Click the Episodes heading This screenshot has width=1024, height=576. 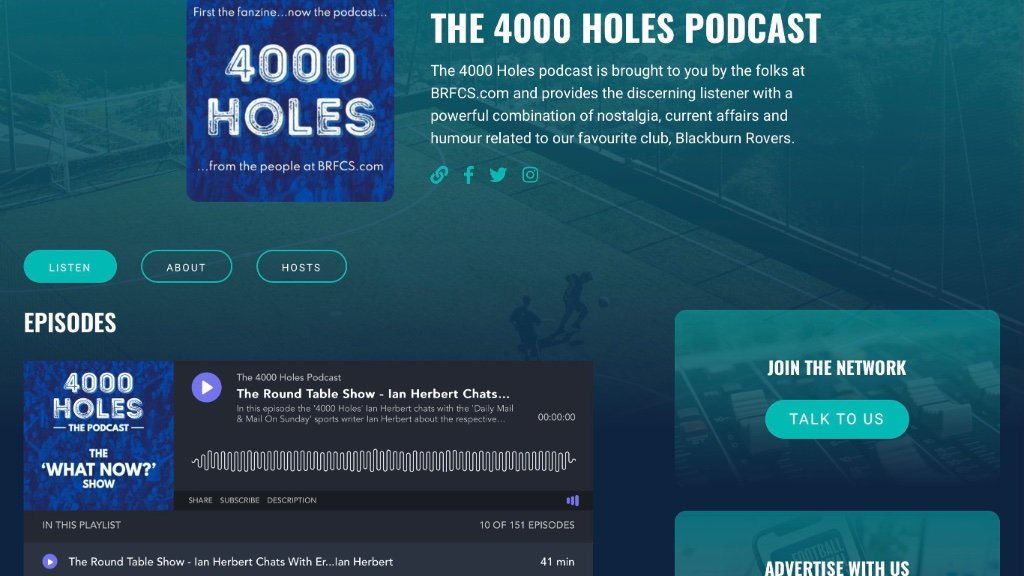point(70,323)
